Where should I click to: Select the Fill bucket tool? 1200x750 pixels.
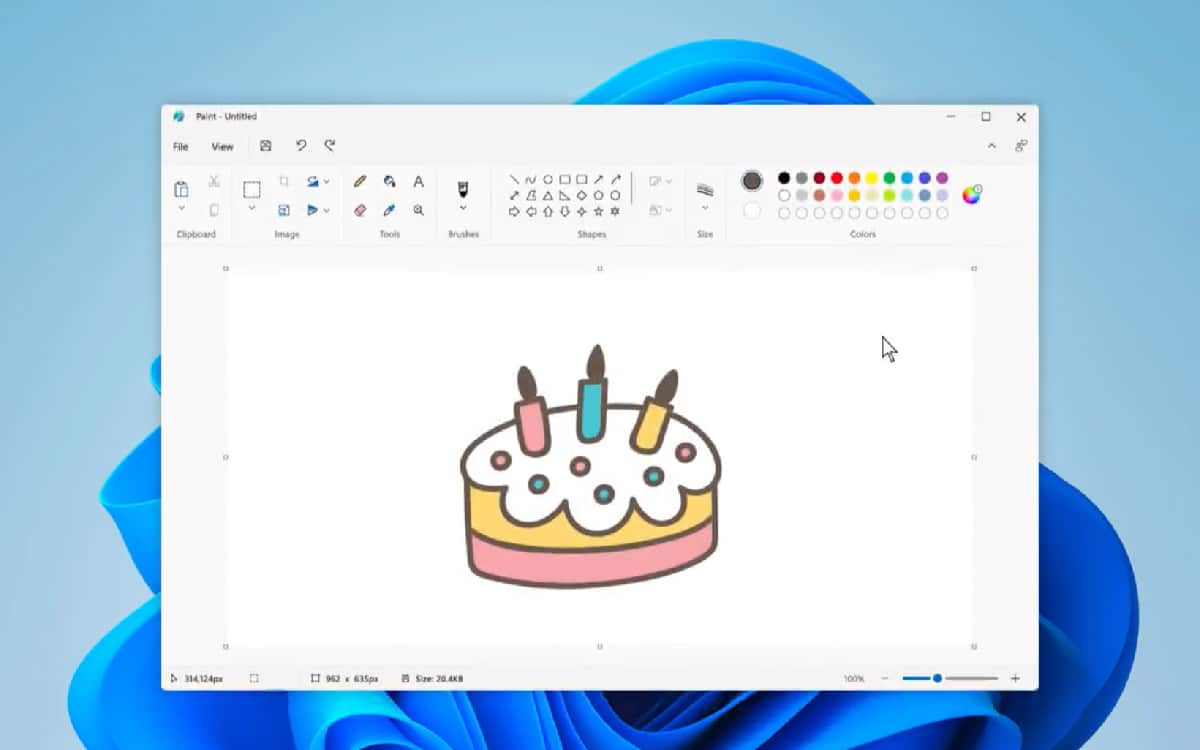389,181
